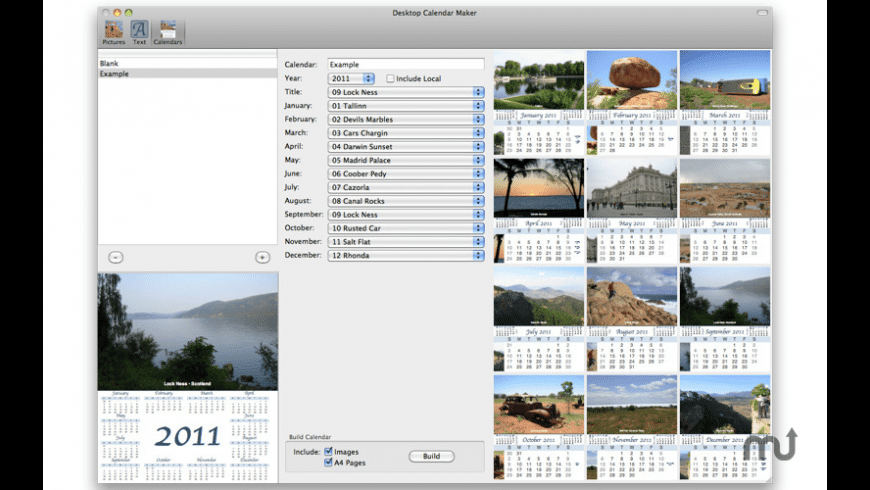Viewport: 870px width, 490px height.
Task: Open the Year 2011 dropdown
Action: pyautogui.click(x=351, y=78)
